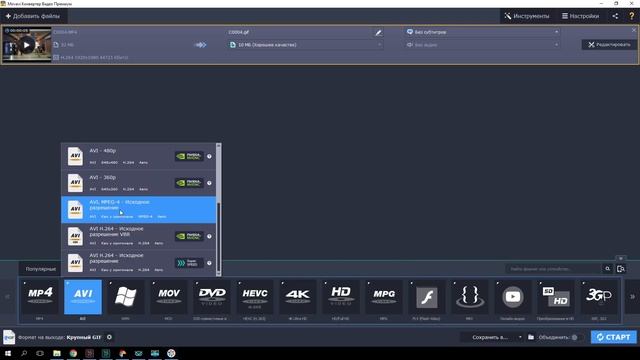Open the device detection icon beside search

[620, 269]
